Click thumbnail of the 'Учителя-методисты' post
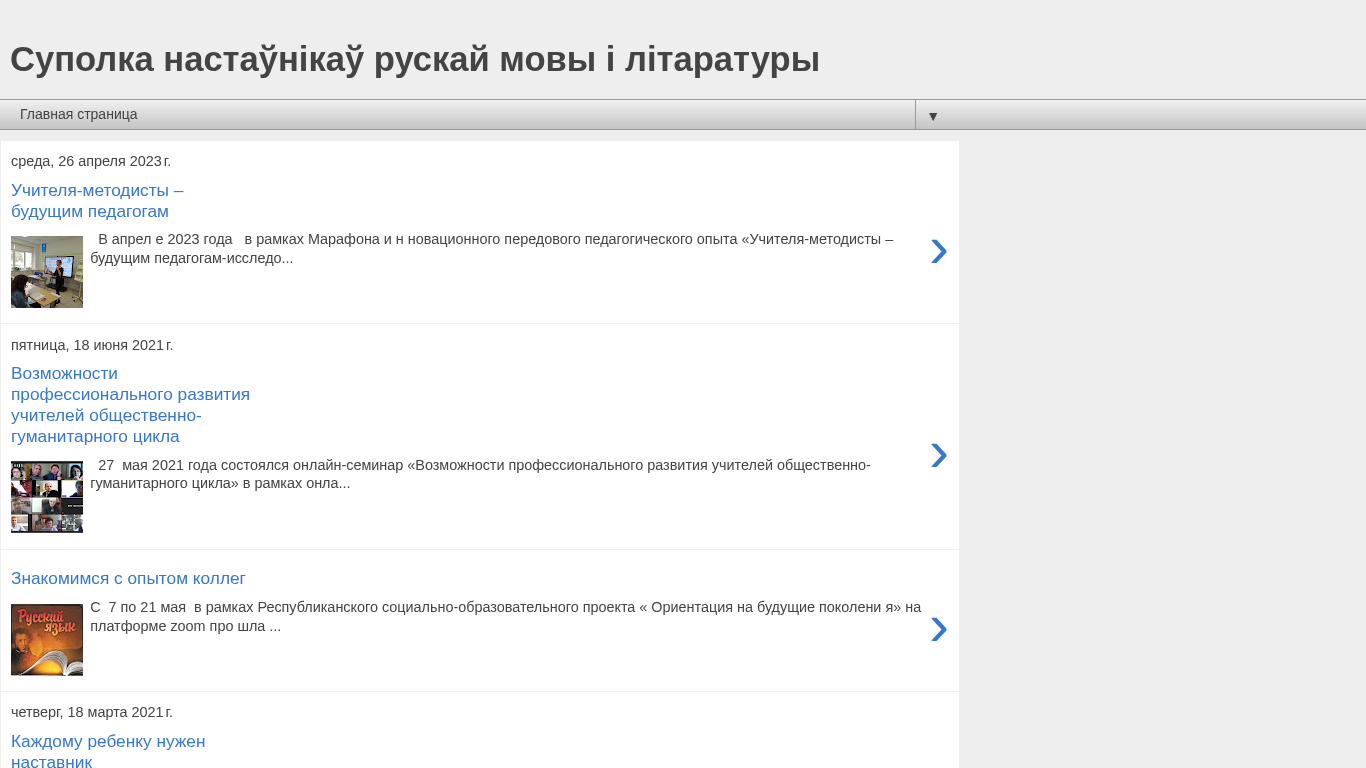 (x=47, y=272)
